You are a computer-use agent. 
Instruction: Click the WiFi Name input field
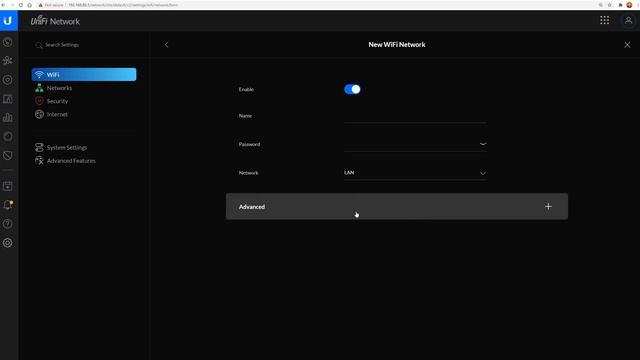pos(415,116)
